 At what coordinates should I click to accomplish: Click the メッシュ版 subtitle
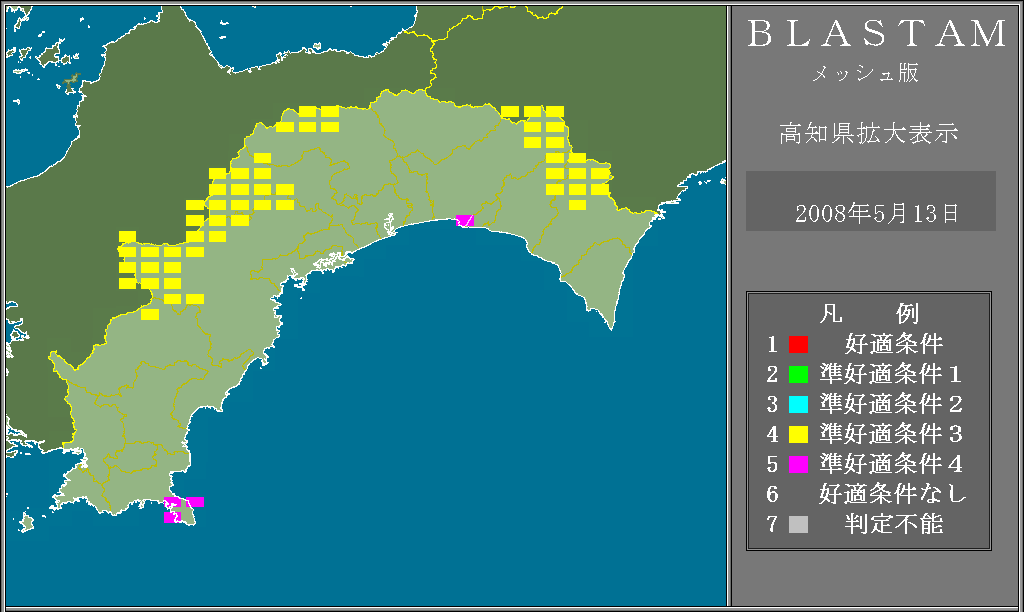click(x=864, y=74)
